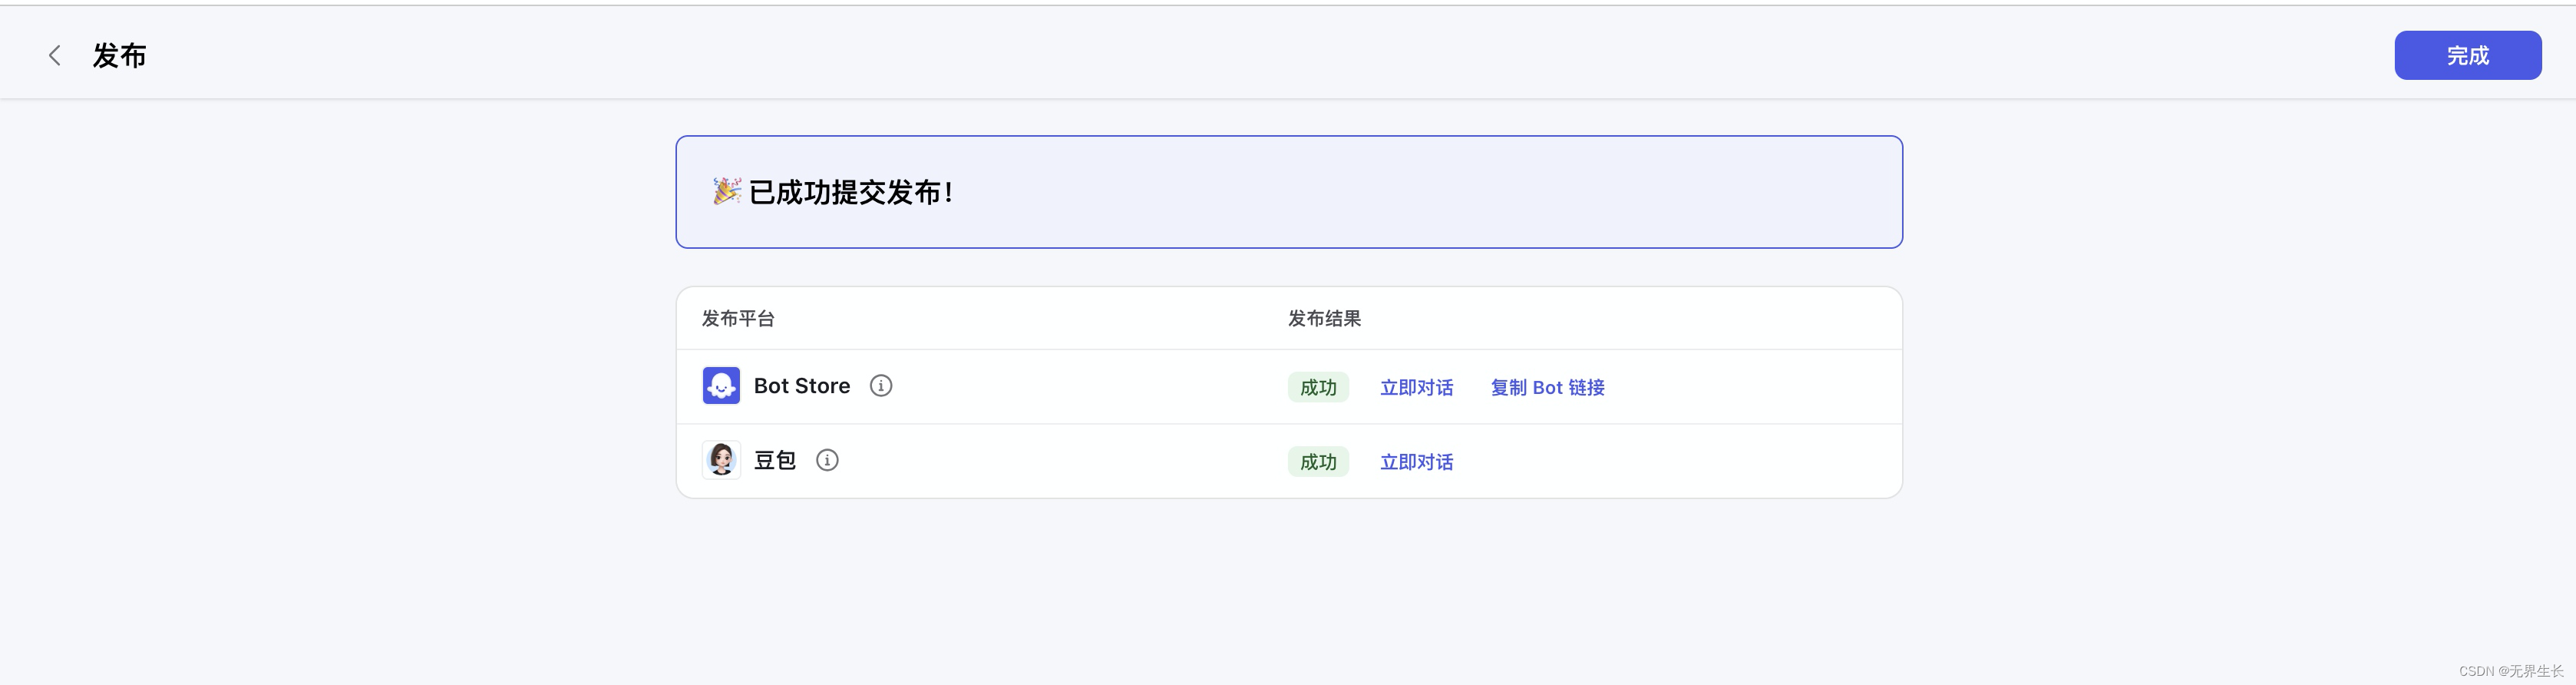Click the CSDN @无界生长 watermark
The height and width of the screenshot is (685, 2576).
(x=2510, y=671)
